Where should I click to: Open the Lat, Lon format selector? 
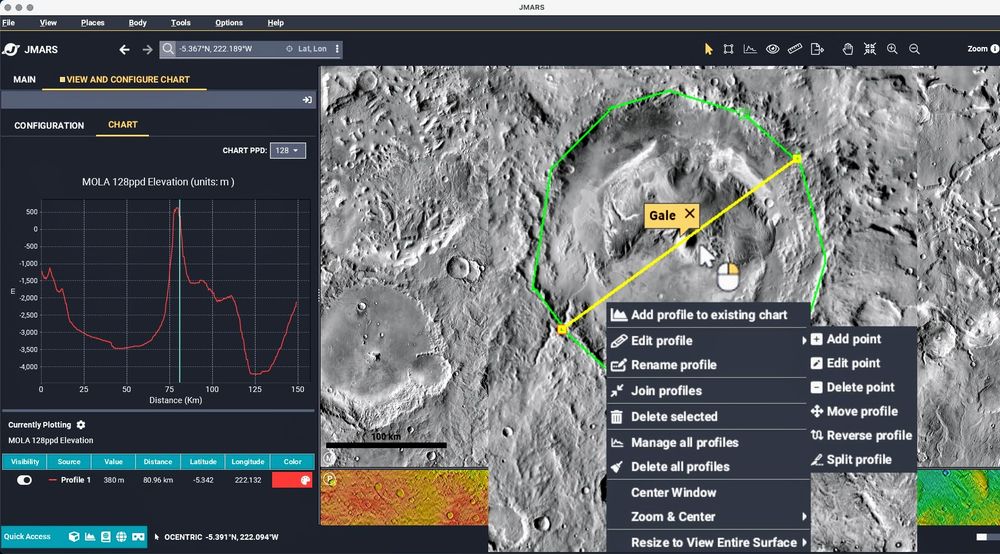click(x=307, y=48)
